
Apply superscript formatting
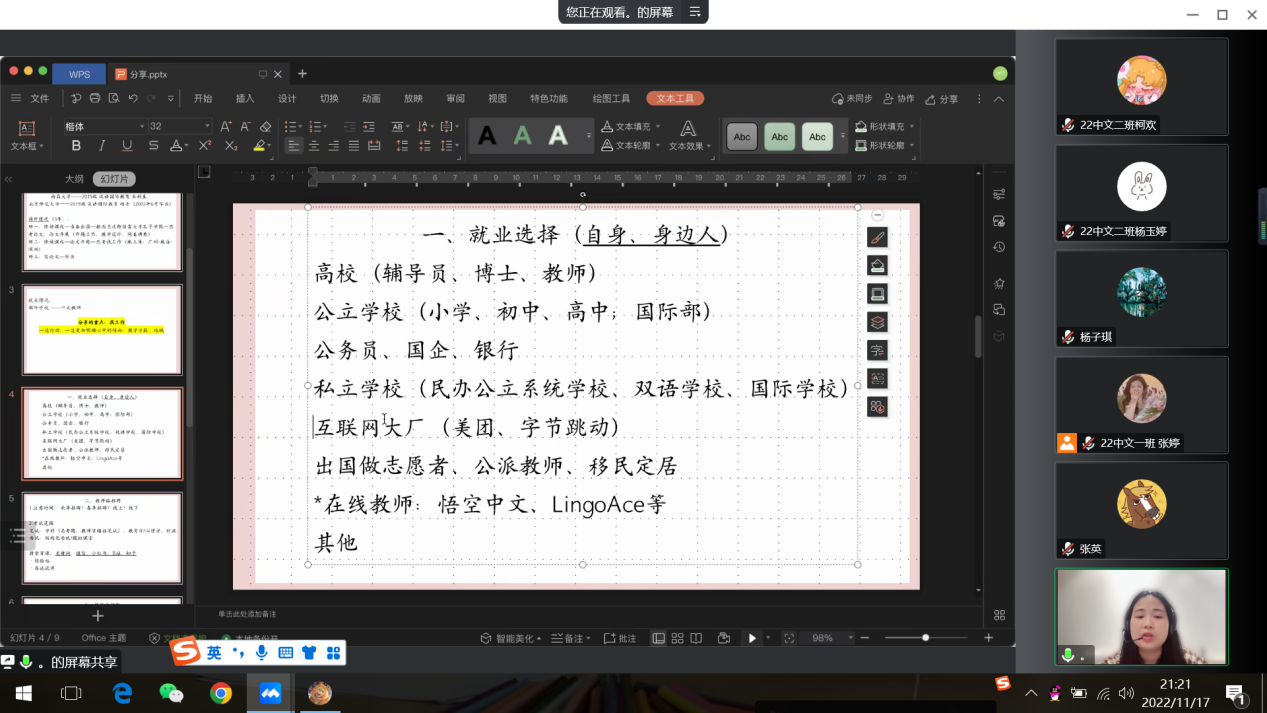pyautogui.click(x=205, y=146)
